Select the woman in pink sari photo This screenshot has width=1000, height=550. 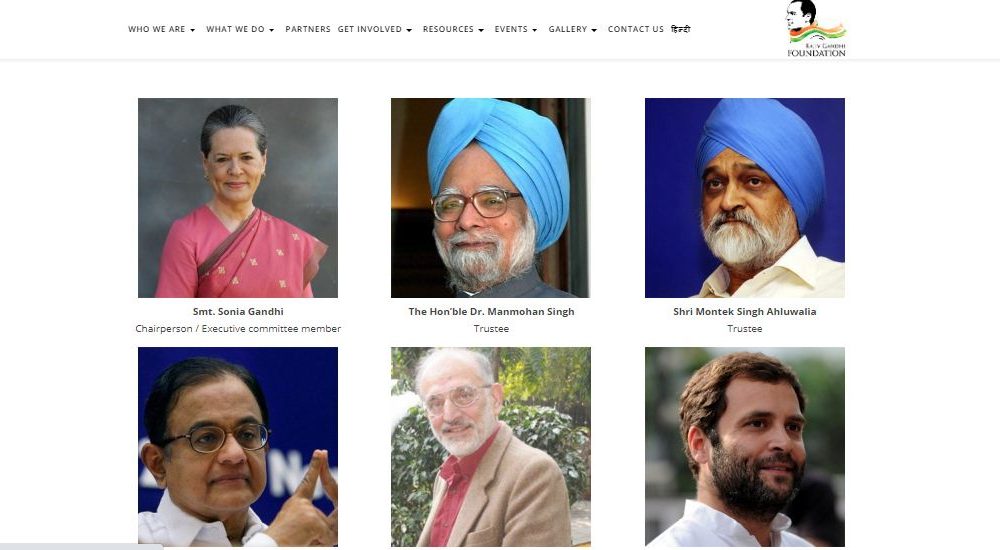[238, 198]
